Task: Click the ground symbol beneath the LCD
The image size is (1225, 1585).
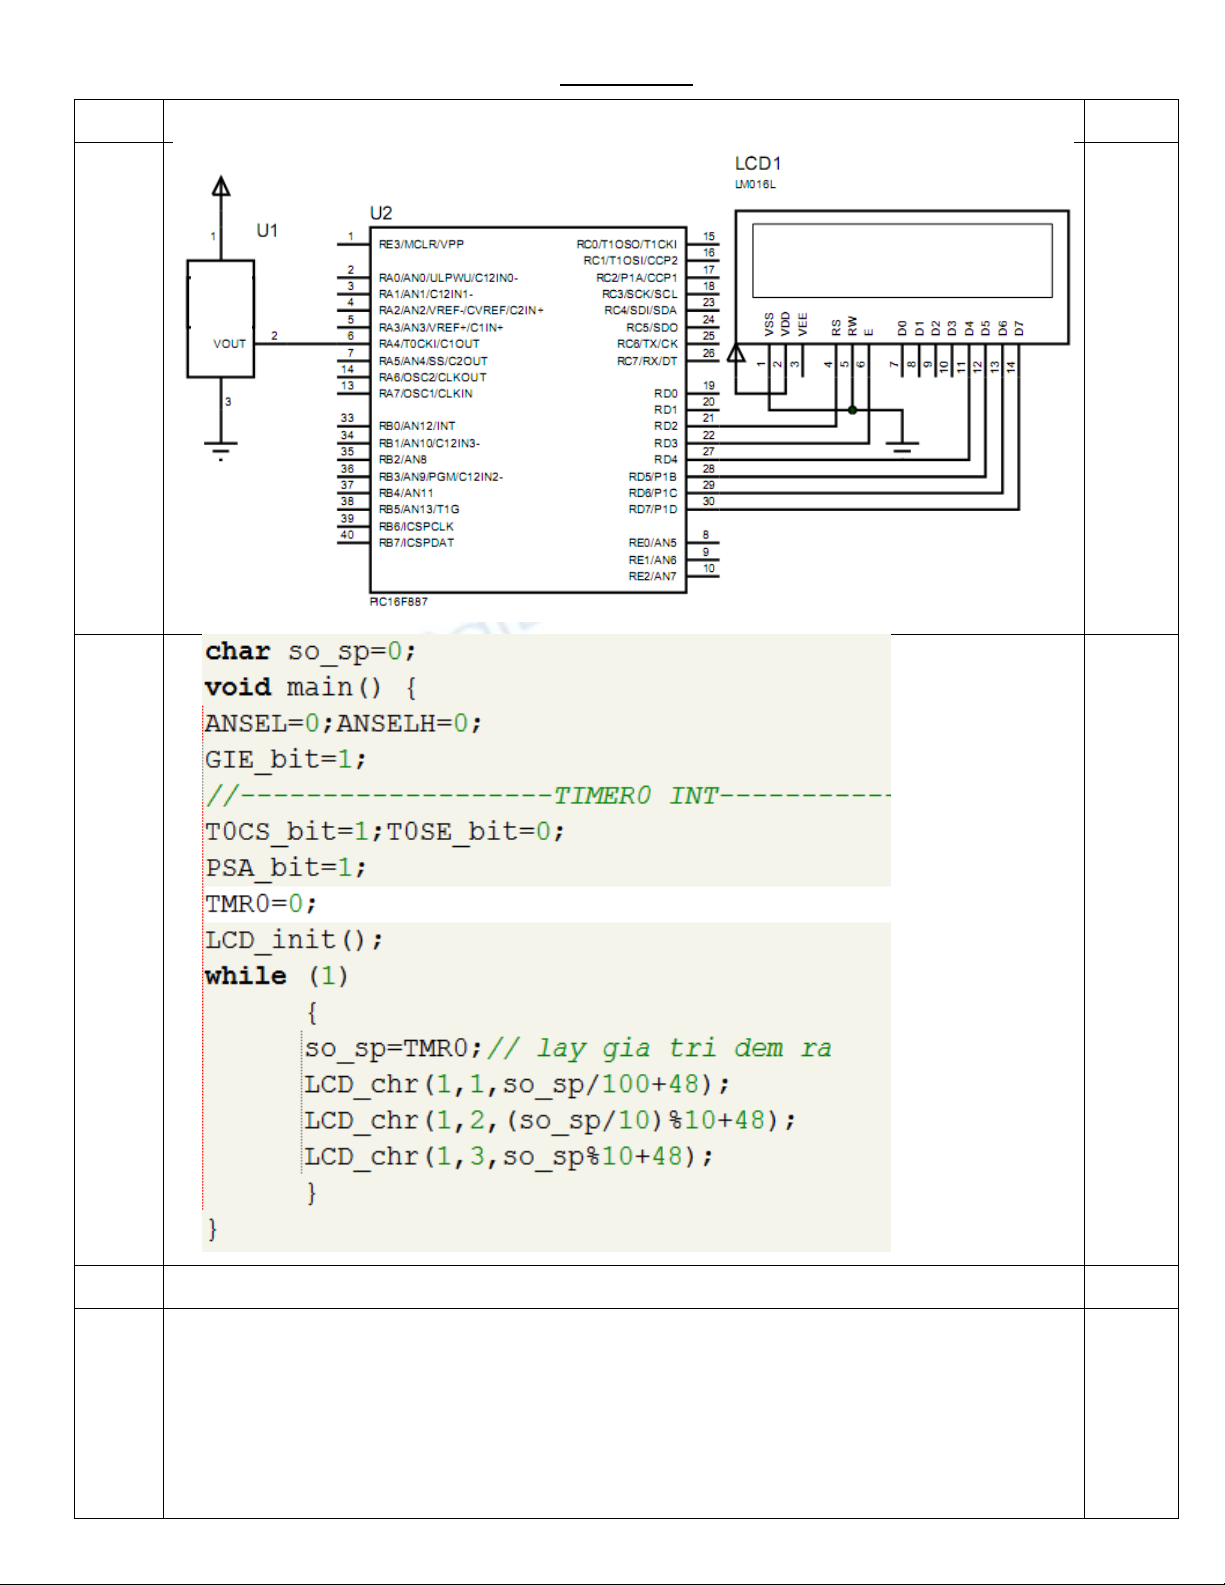Action: [902, 448]
